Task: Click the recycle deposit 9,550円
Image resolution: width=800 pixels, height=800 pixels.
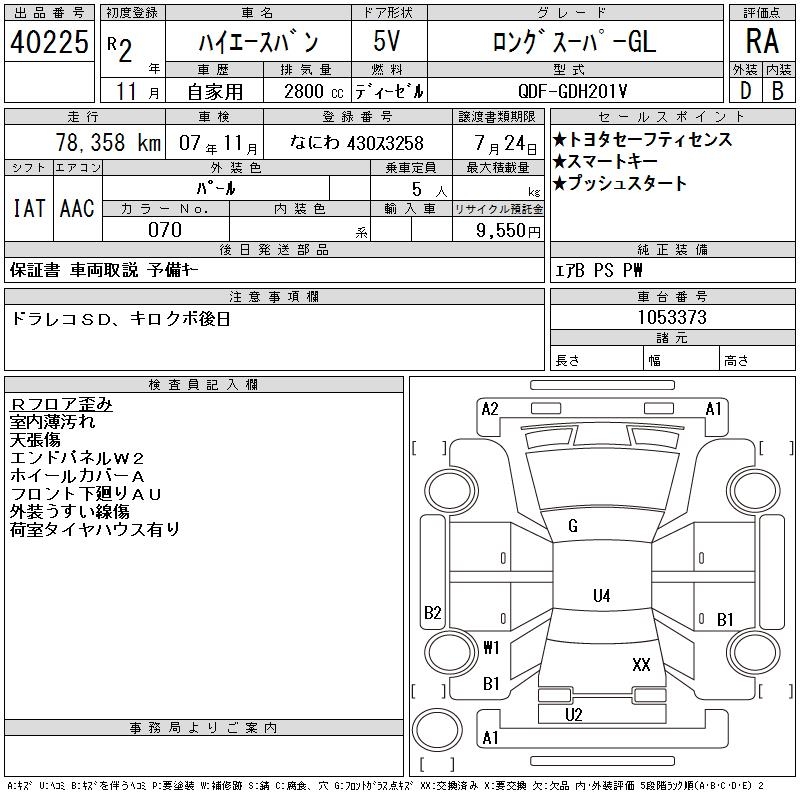Action: coord(508,230)
